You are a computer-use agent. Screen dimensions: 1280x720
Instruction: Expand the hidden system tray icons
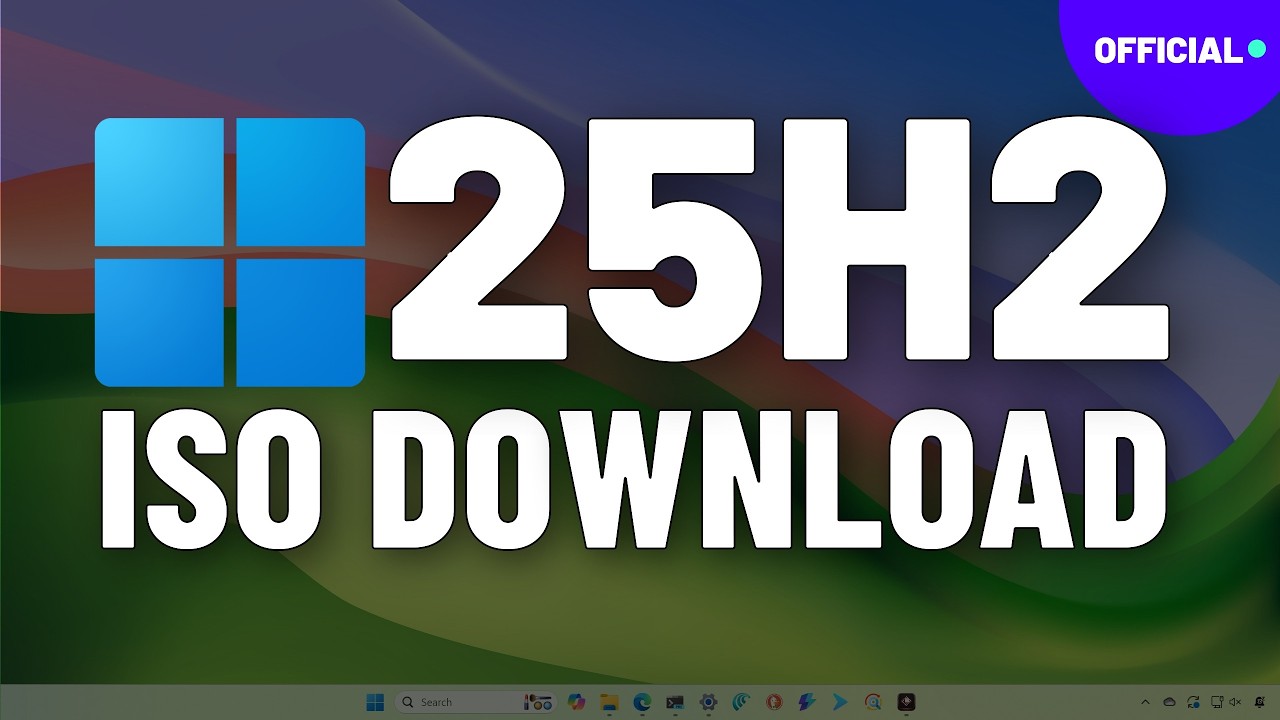coord(1145,702)
